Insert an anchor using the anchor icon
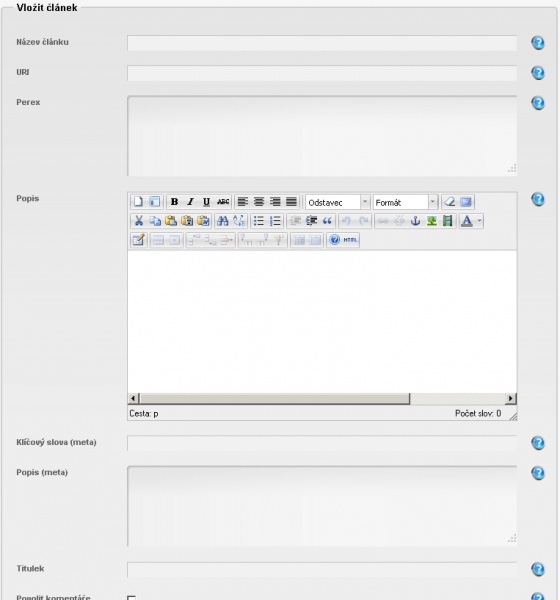The width and height of the screenshot is (560, 600). (x=415, y=221)
